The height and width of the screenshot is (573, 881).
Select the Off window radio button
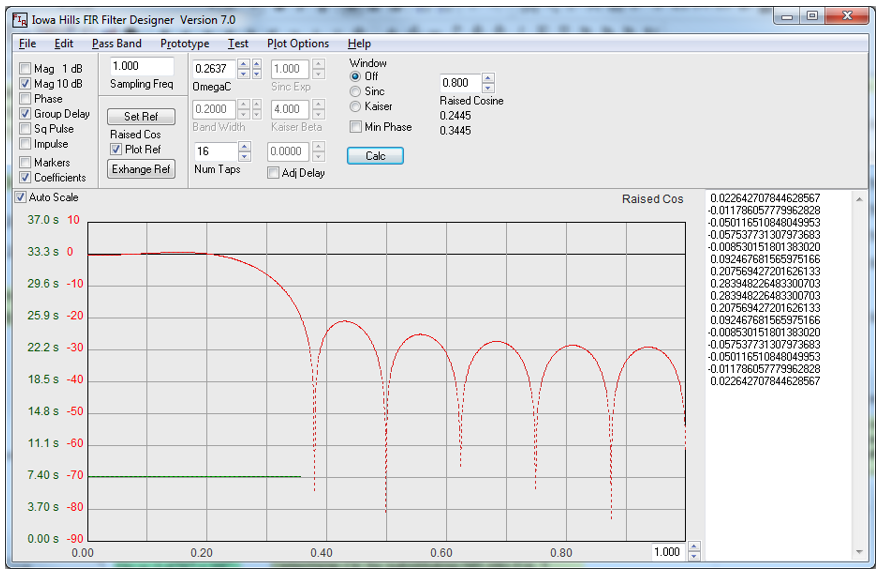tap(355, 76)
